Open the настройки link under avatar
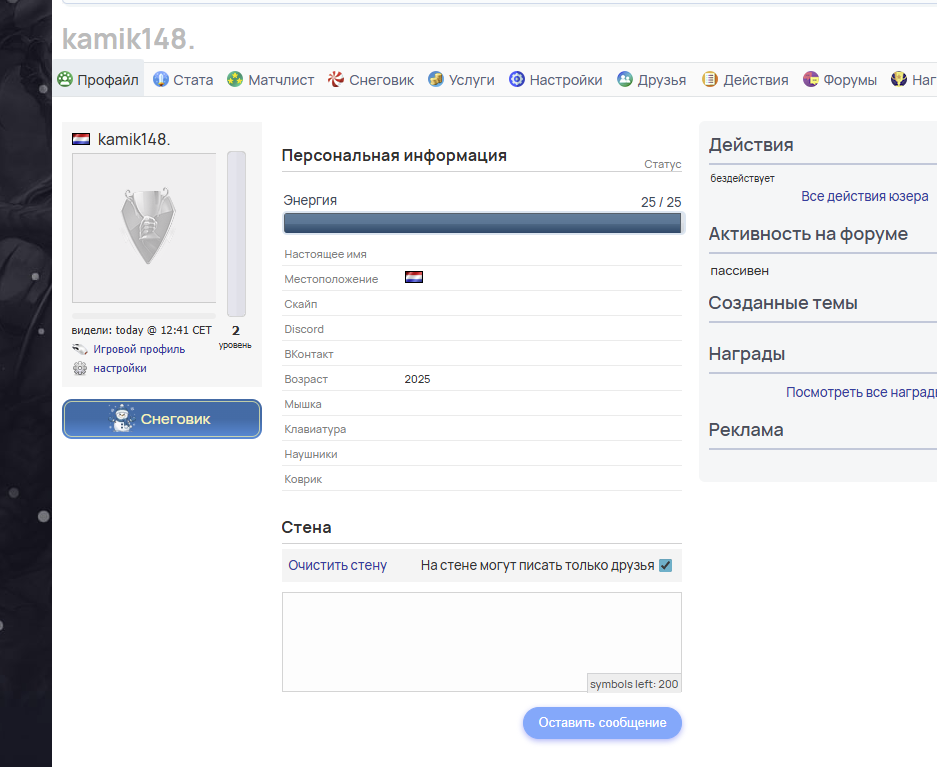 click(120, 369)
